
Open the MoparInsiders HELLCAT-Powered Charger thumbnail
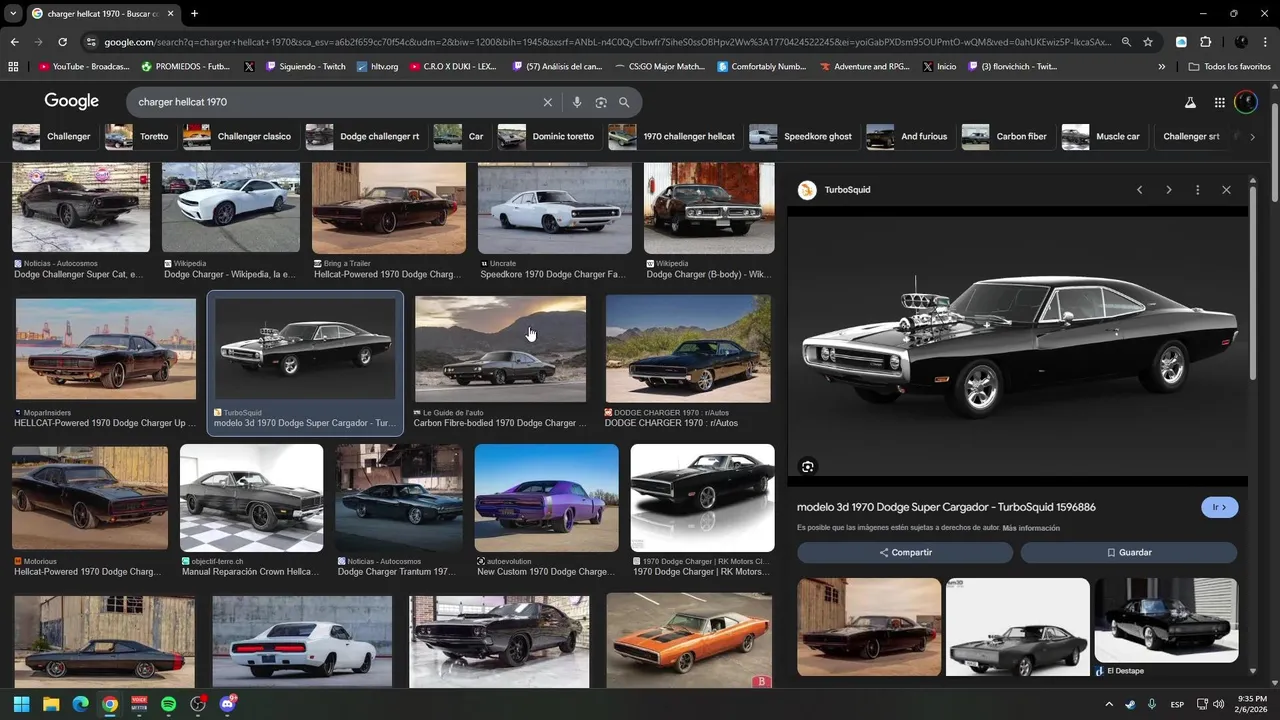coord(106,349)
